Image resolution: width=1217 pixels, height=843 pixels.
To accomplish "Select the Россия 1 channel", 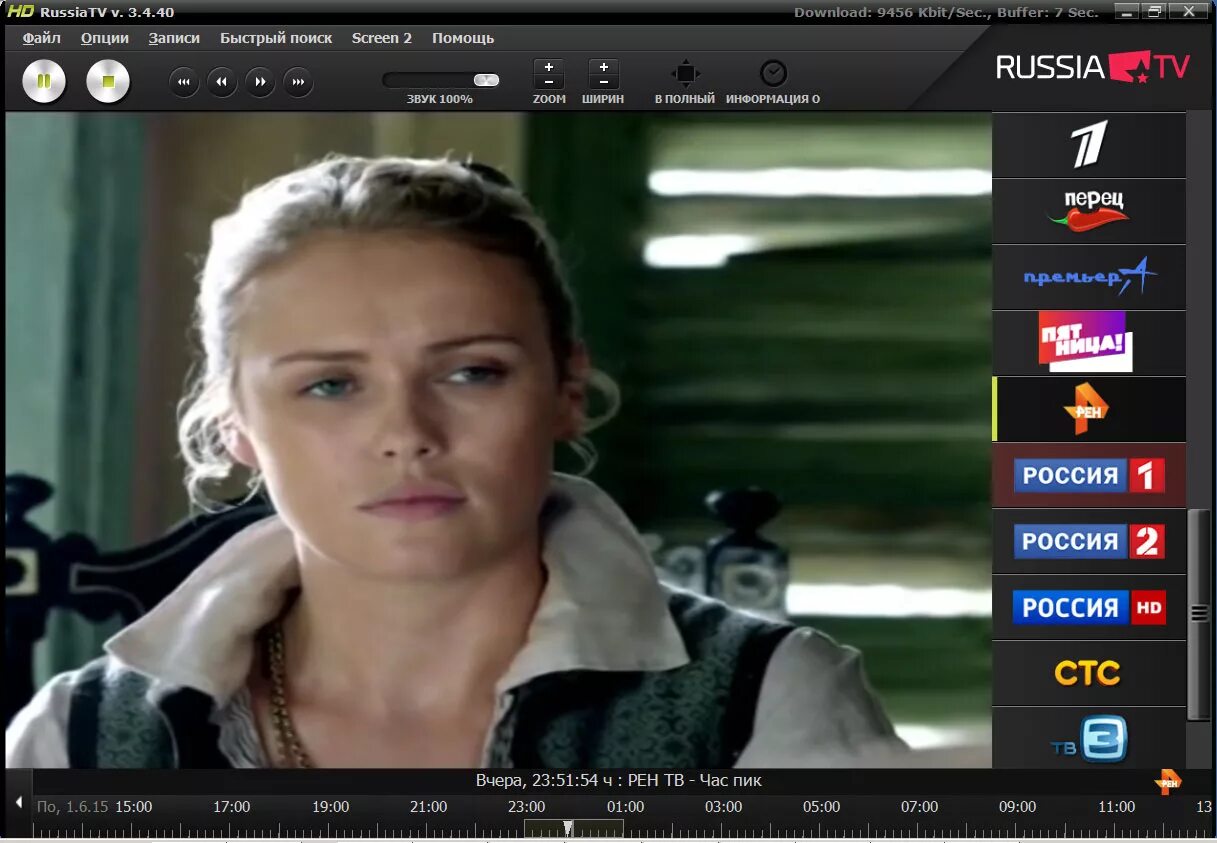I will coord(1088,475).
